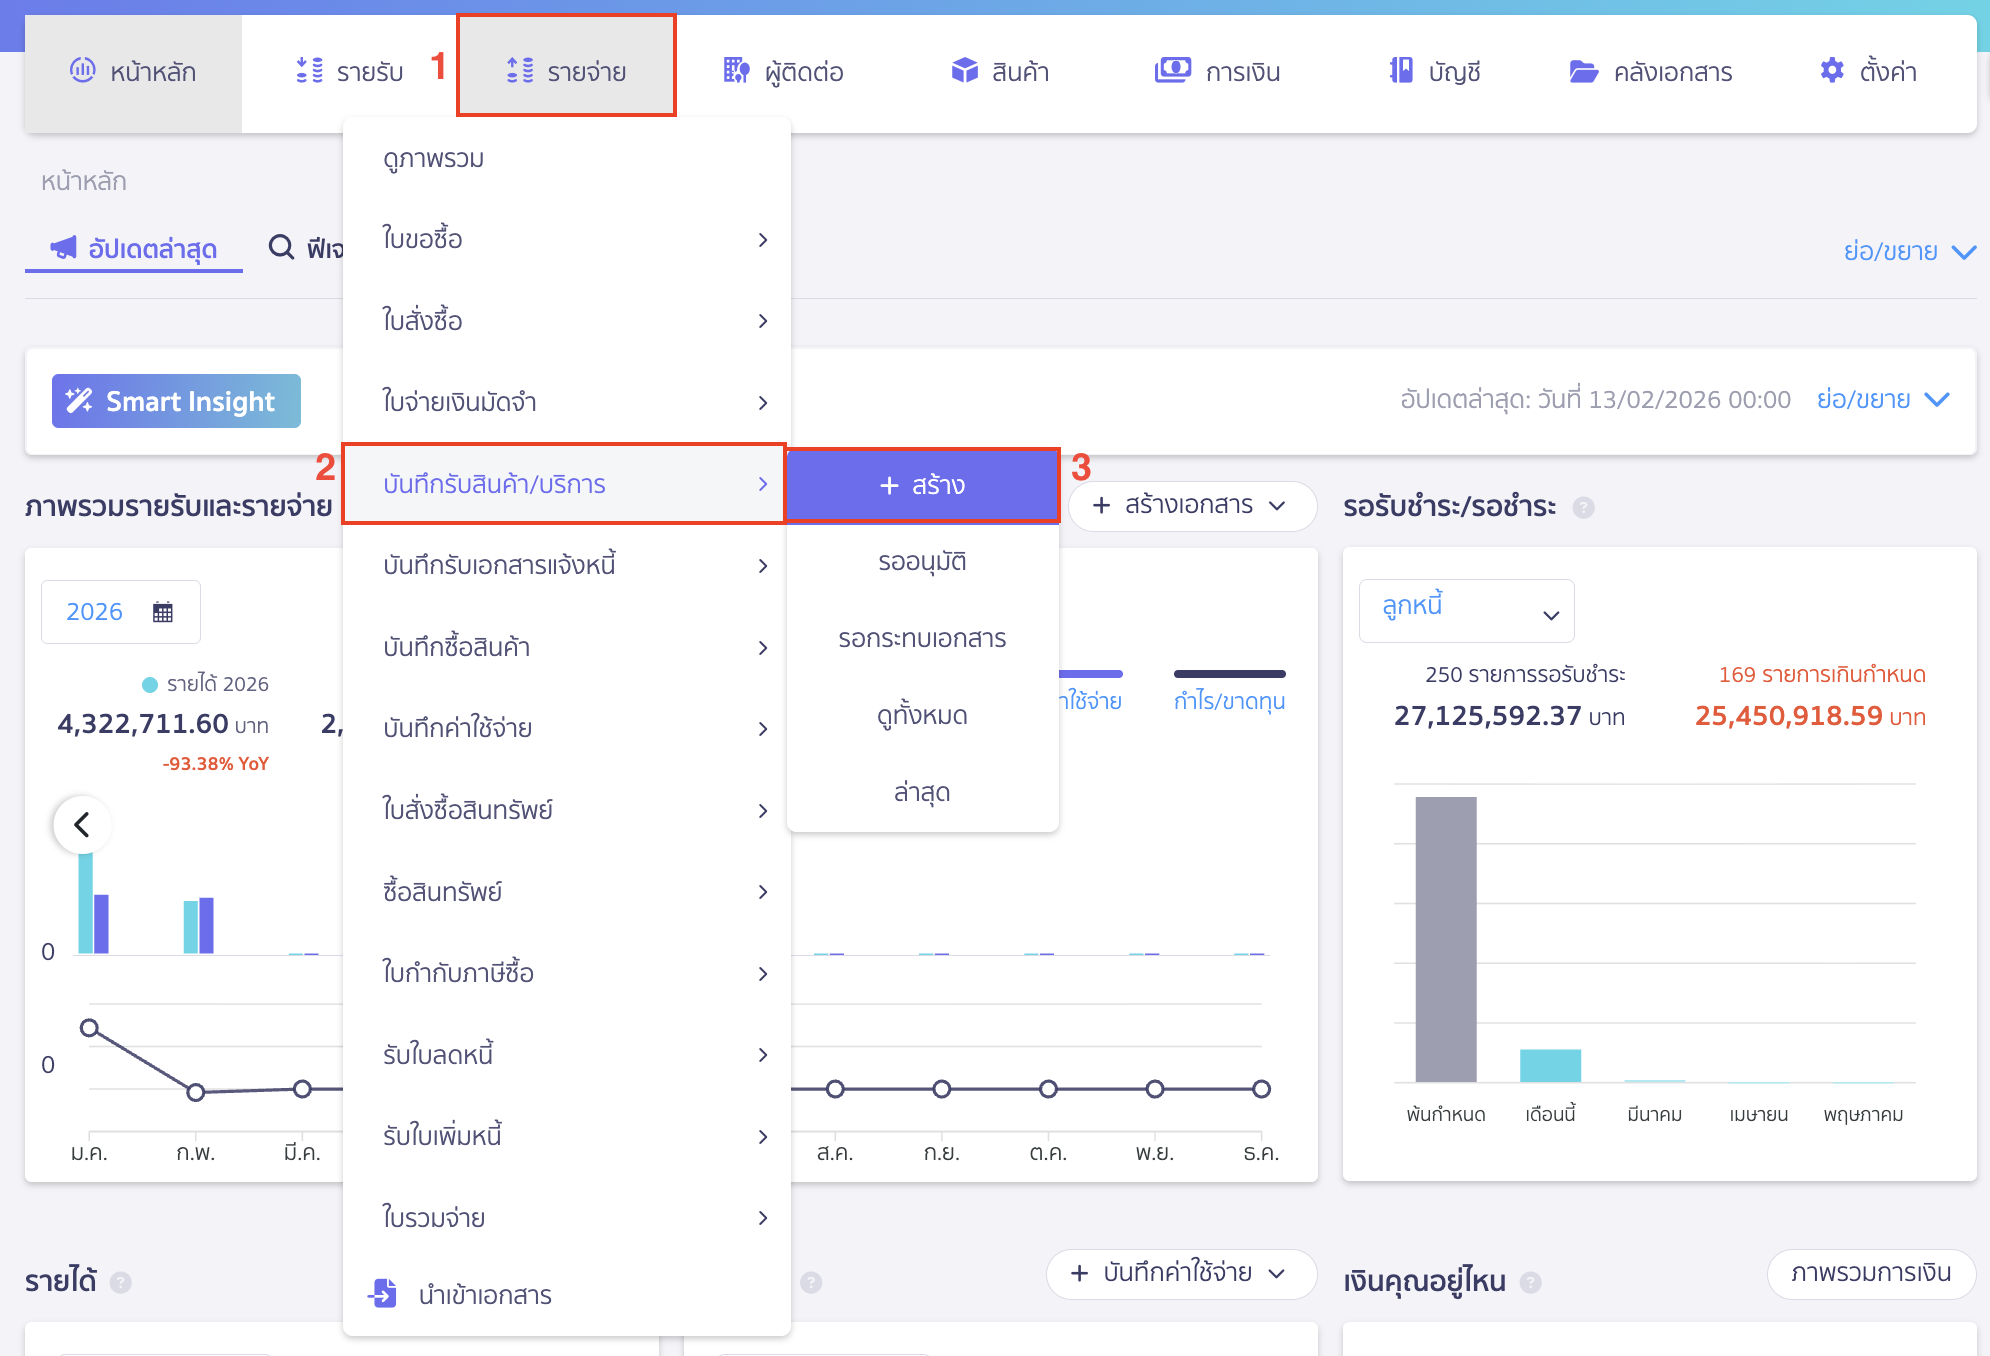1990x1356 pixels.
Task: Click the นำเข้าเอกสาร import icon
Action: 383,1294
